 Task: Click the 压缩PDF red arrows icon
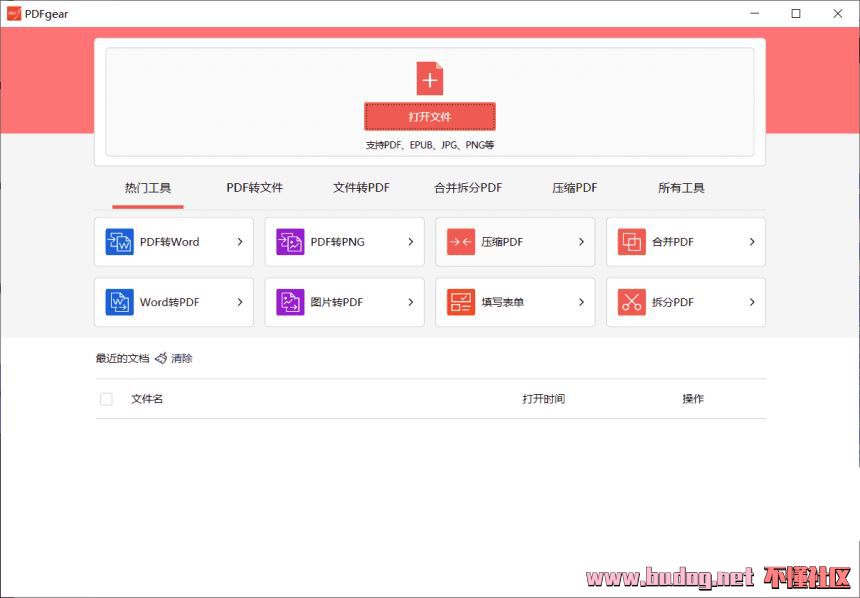coord(461,242)
